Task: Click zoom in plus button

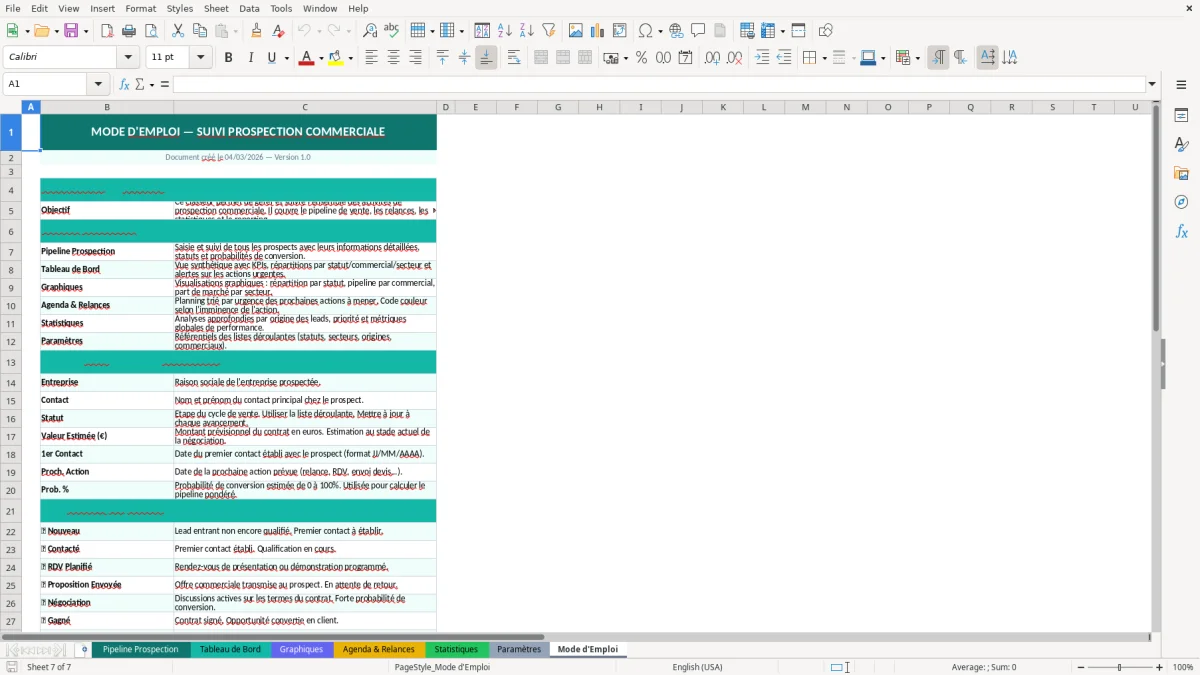Action: click(x=1160, y=667)
